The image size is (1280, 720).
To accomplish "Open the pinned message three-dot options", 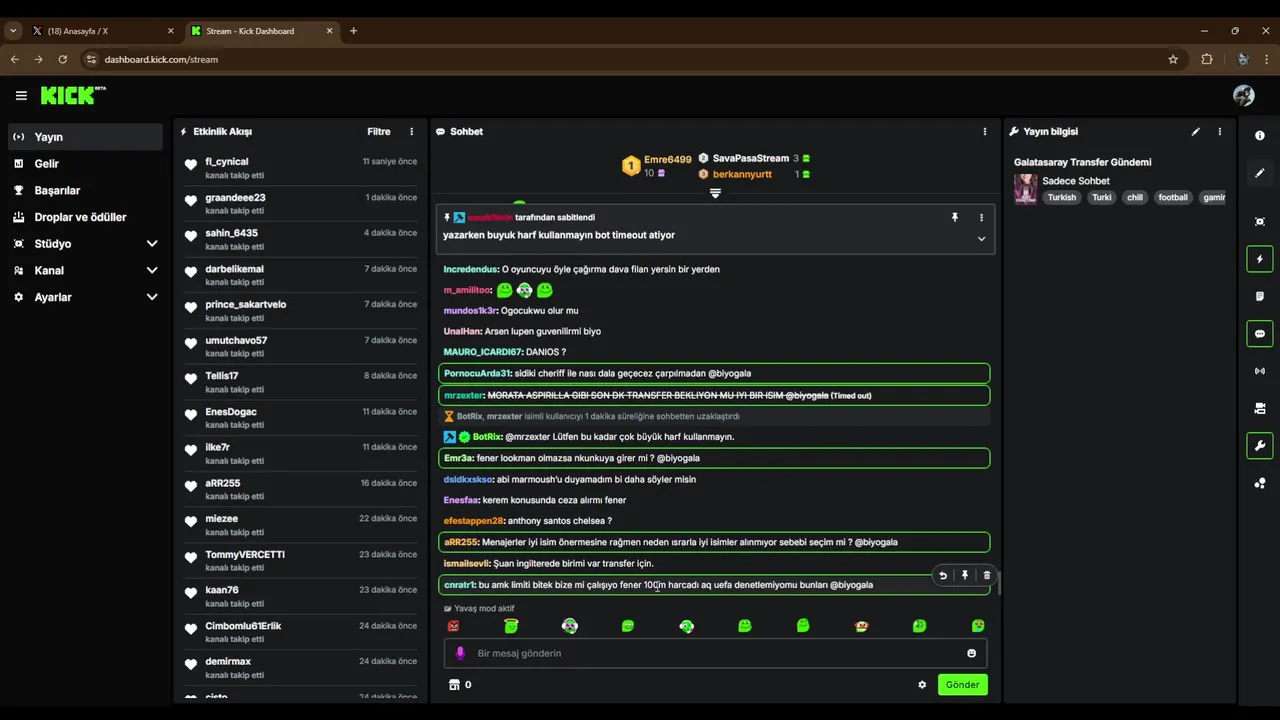I will (x=981, y=217).
